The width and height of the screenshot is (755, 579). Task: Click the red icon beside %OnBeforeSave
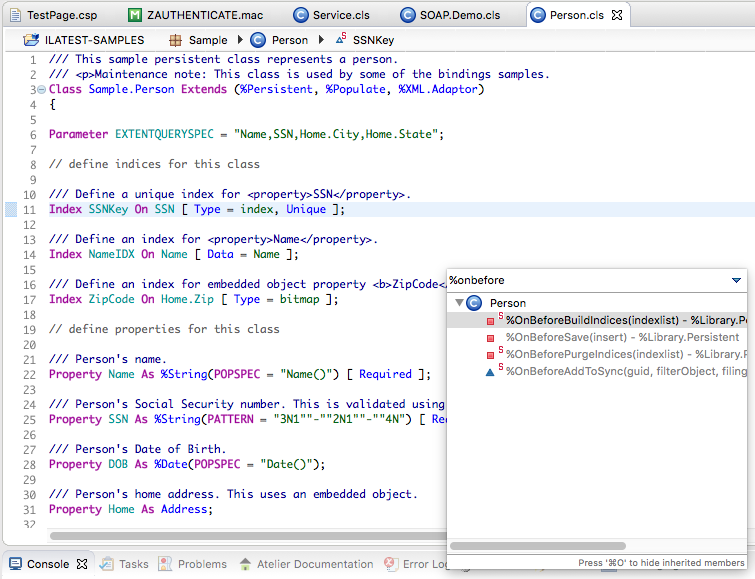pos(490,338)
